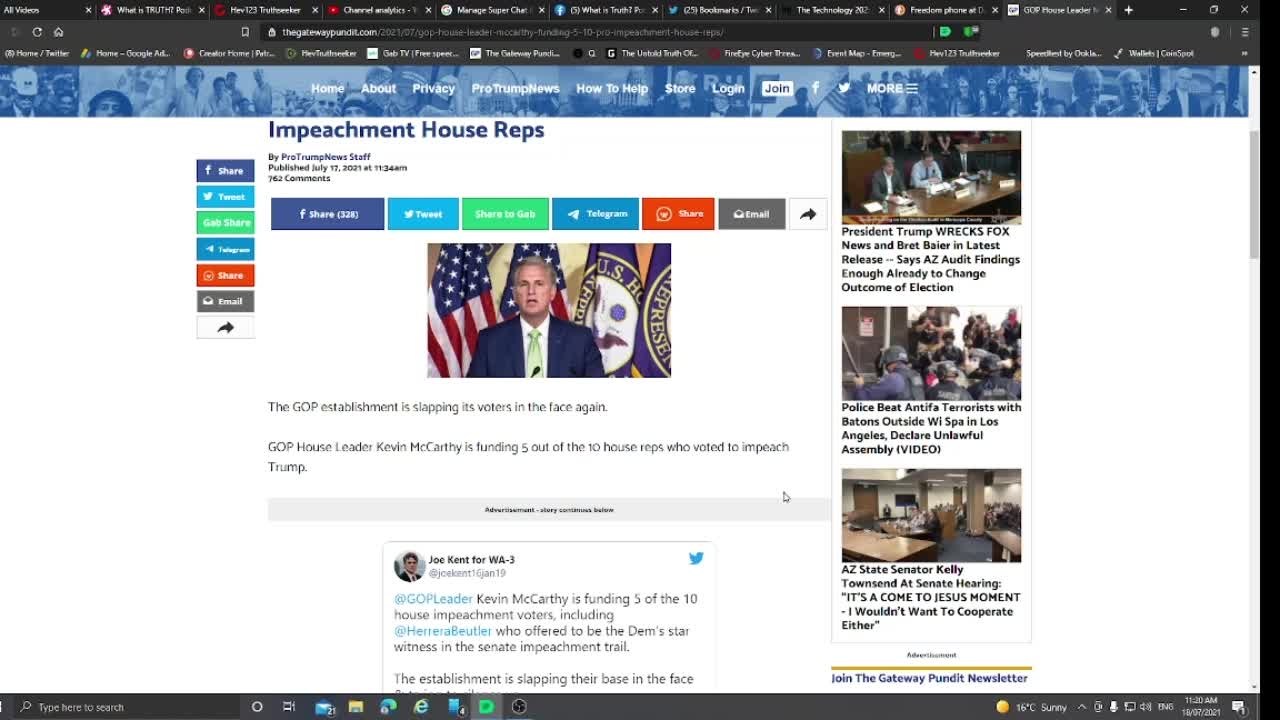Click sidebar Facebook Share button
Viewport: 1280px width, 720px height.
point(225,170)
